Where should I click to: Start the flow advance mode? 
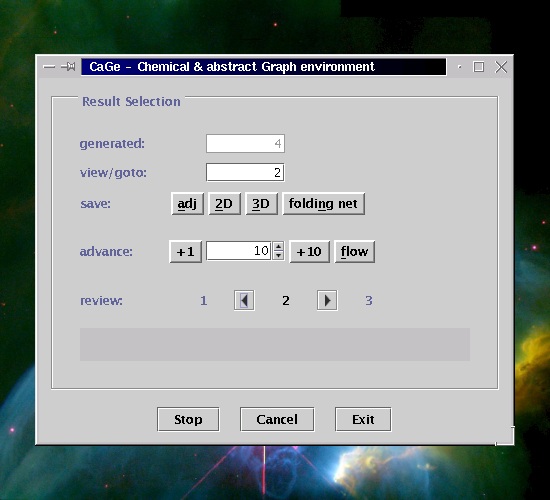[355, 251]
